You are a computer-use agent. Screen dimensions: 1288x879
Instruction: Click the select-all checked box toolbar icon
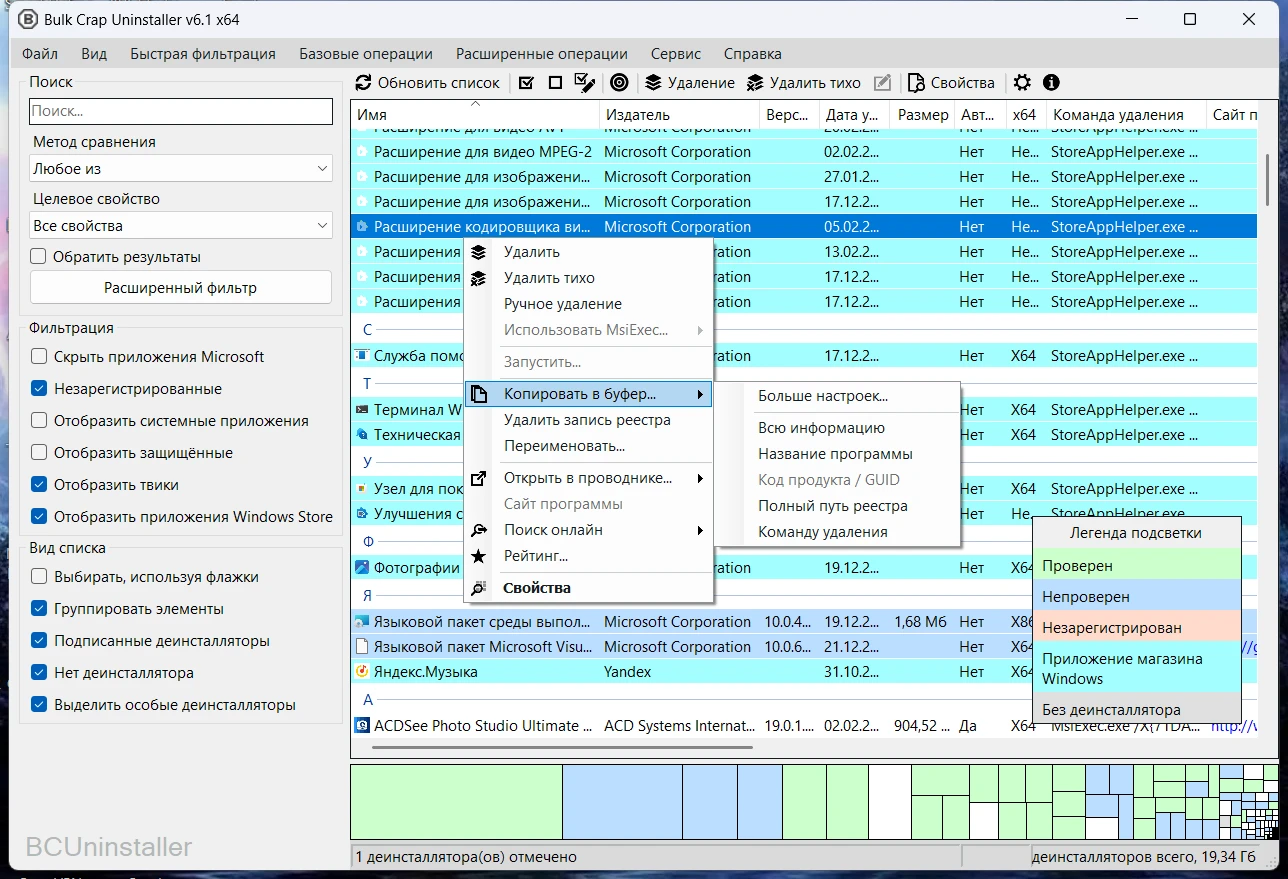pyautogui.click(x=527, y=83)
